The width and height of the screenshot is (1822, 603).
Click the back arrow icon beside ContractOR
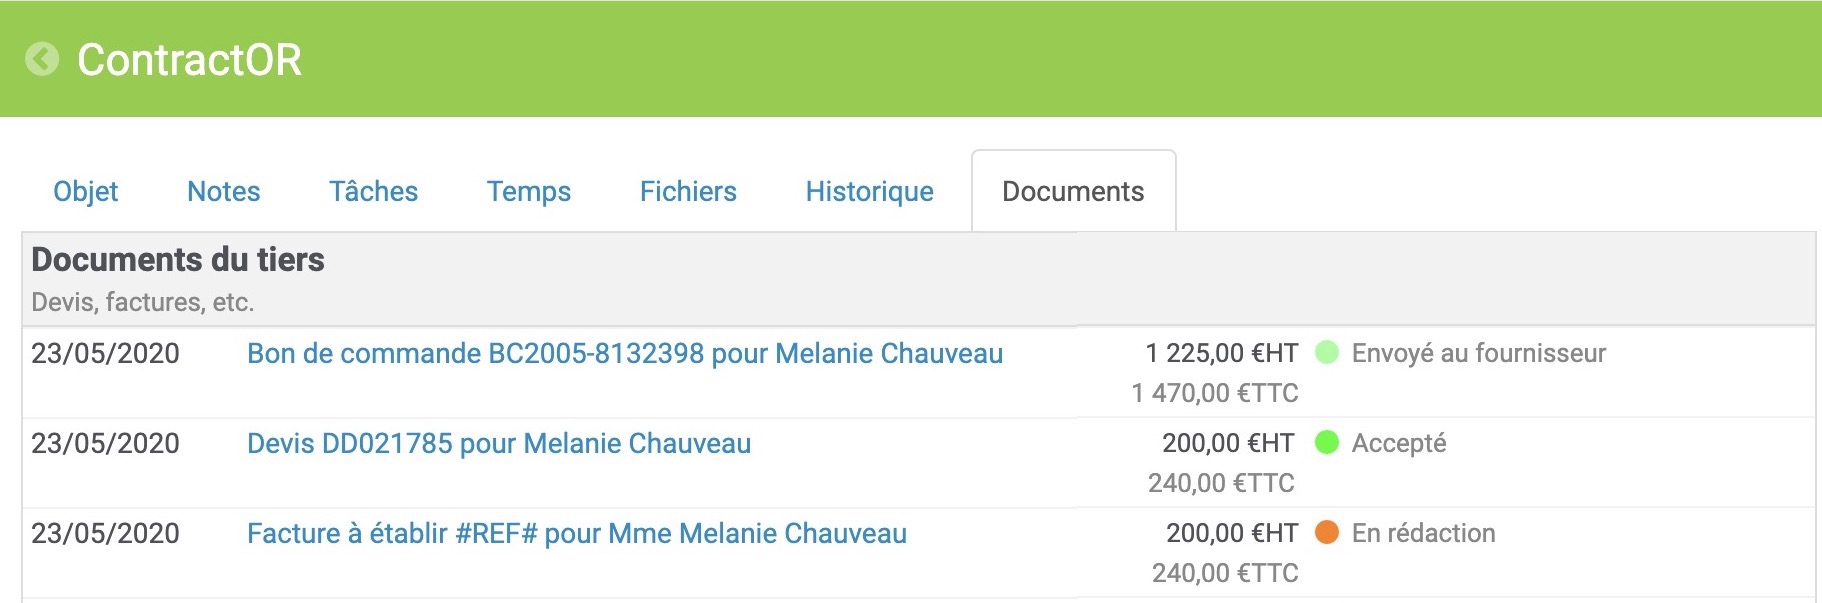tap(42, 59)
